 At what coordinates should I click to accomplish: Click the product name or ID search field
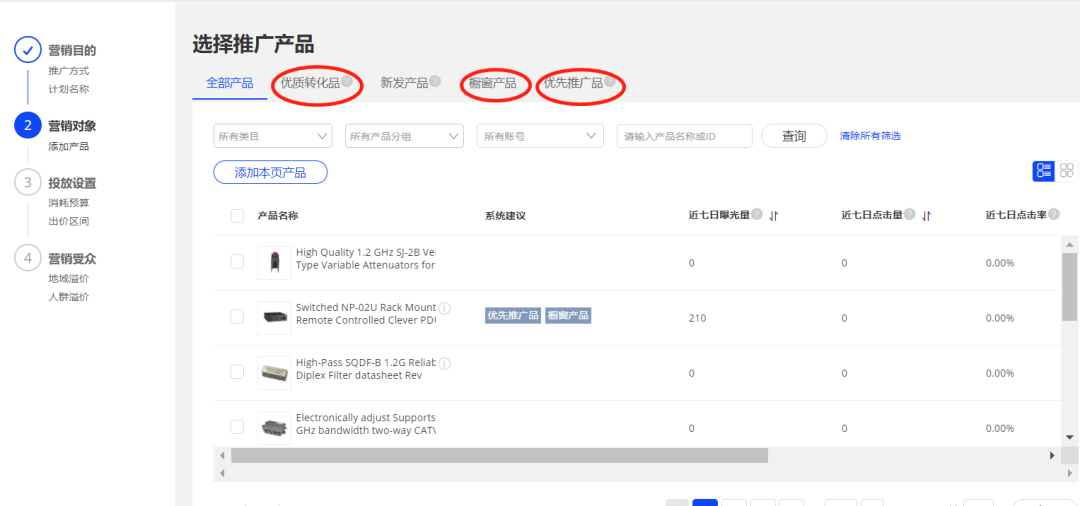684,136
